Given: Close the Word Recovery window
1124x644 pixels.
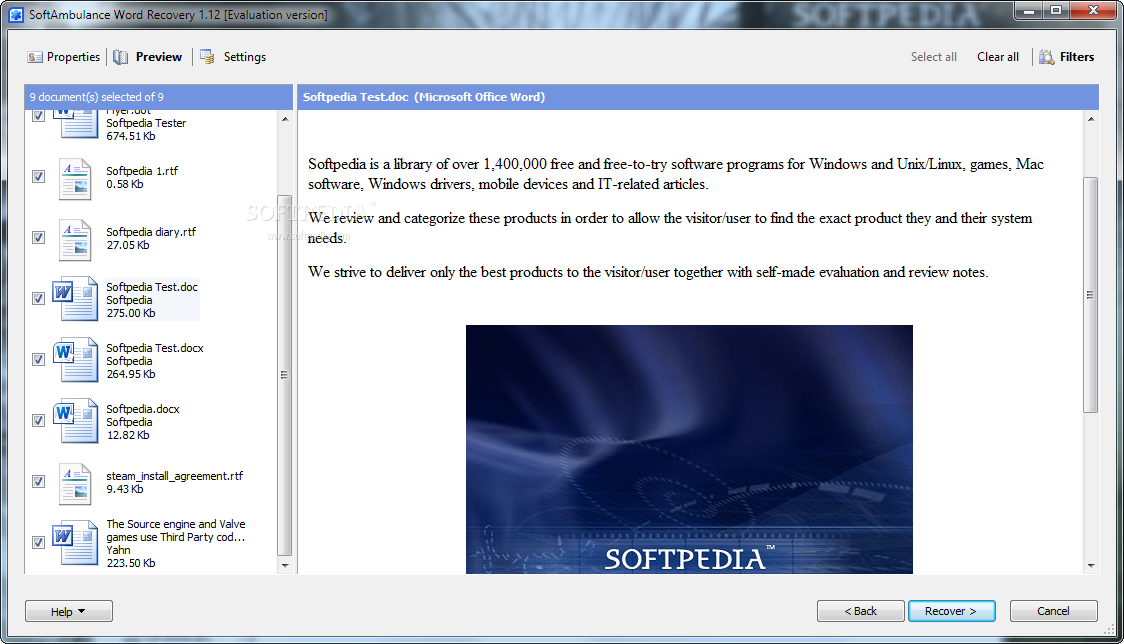Looking at the screenshot, I should coord(1093,10).
